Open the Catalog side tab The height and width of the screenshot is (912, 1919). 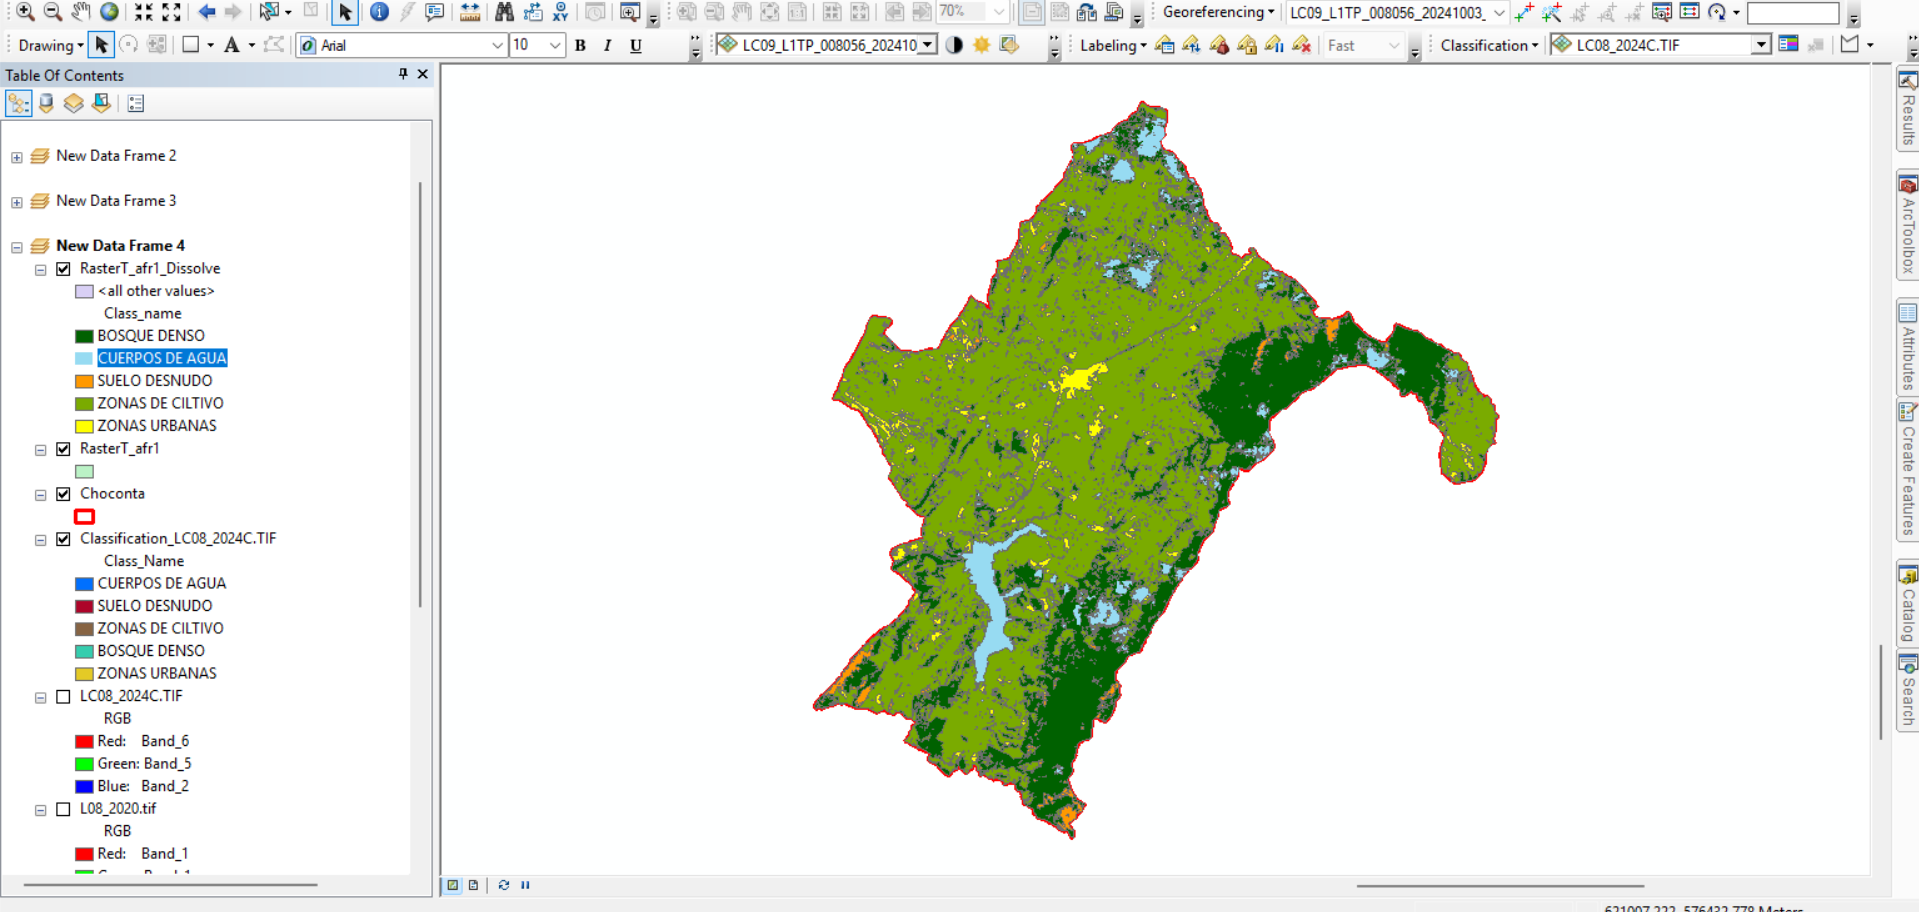[1908, 603]
